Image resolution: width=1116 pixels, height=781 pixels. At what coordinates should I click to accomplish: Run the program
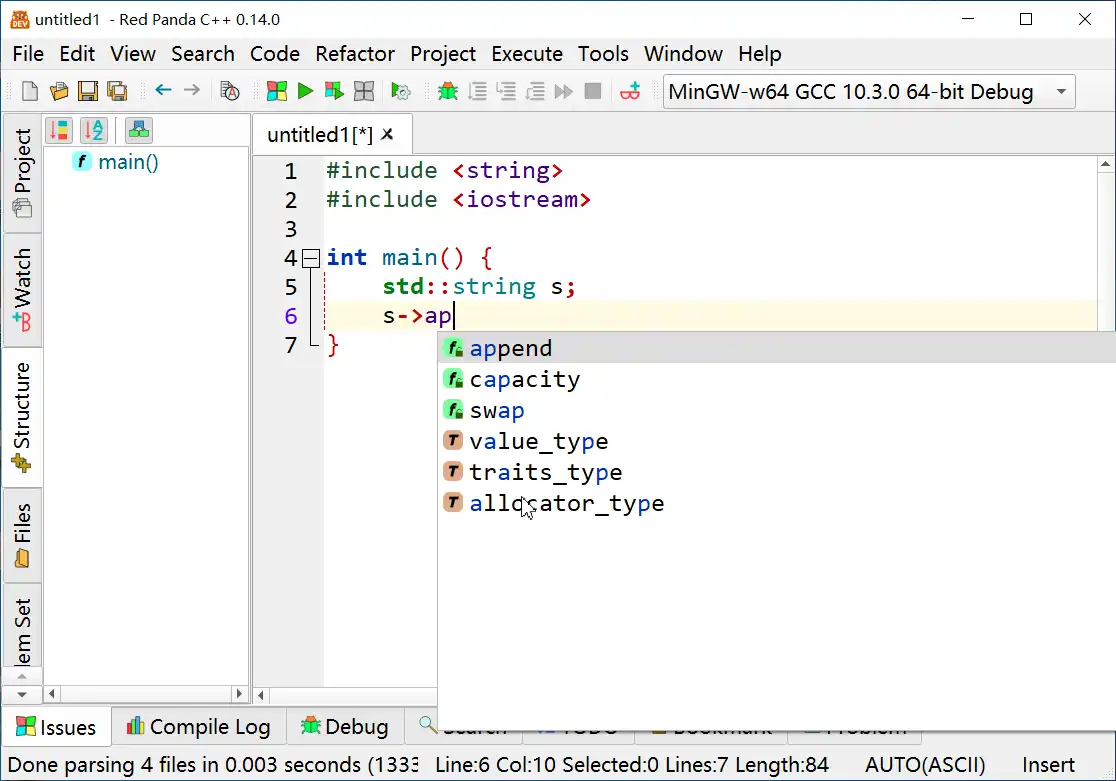[305, 90]
